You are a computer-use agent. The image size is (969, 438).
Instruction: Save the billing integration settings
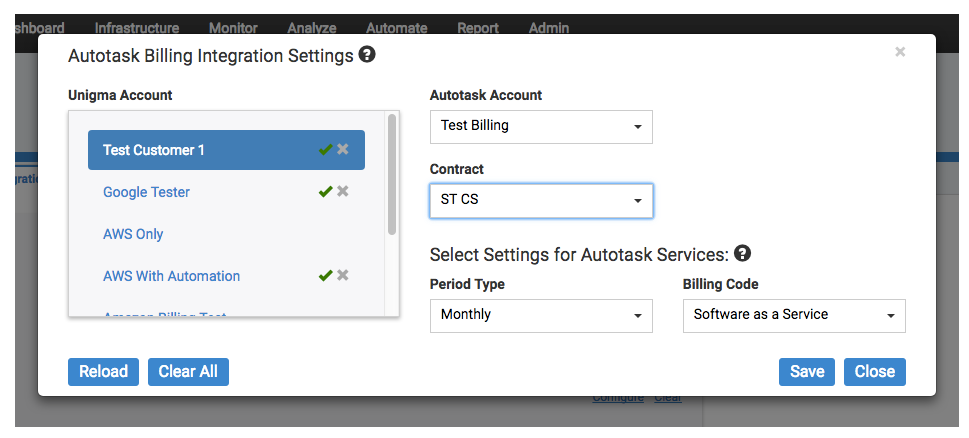[x=806, y=372]
